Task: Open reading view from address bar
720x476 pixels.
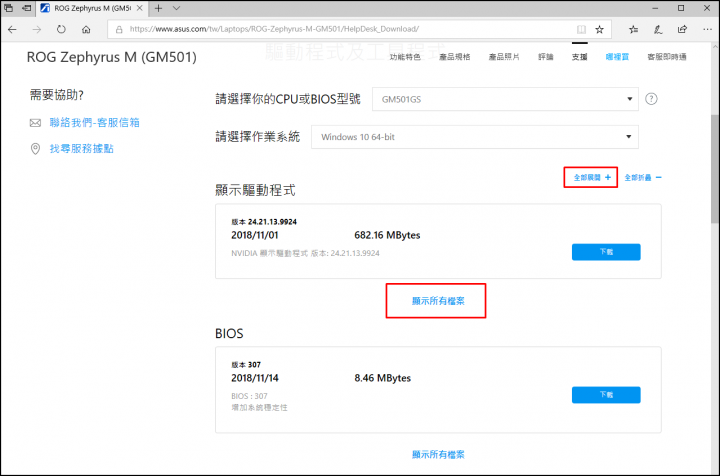Action: pyautogui.click(x=581, y=29)
